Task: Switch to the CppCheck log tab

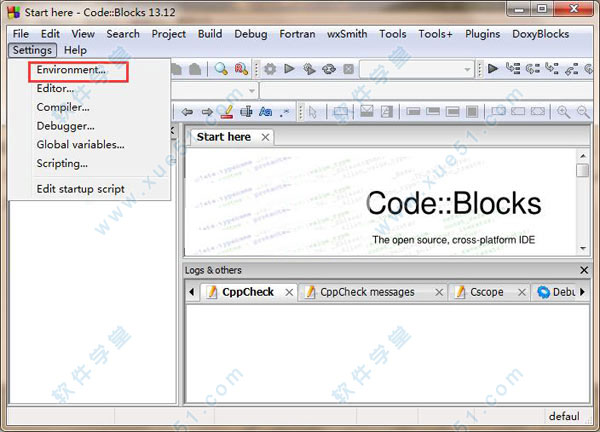Action: pos(248,292)
